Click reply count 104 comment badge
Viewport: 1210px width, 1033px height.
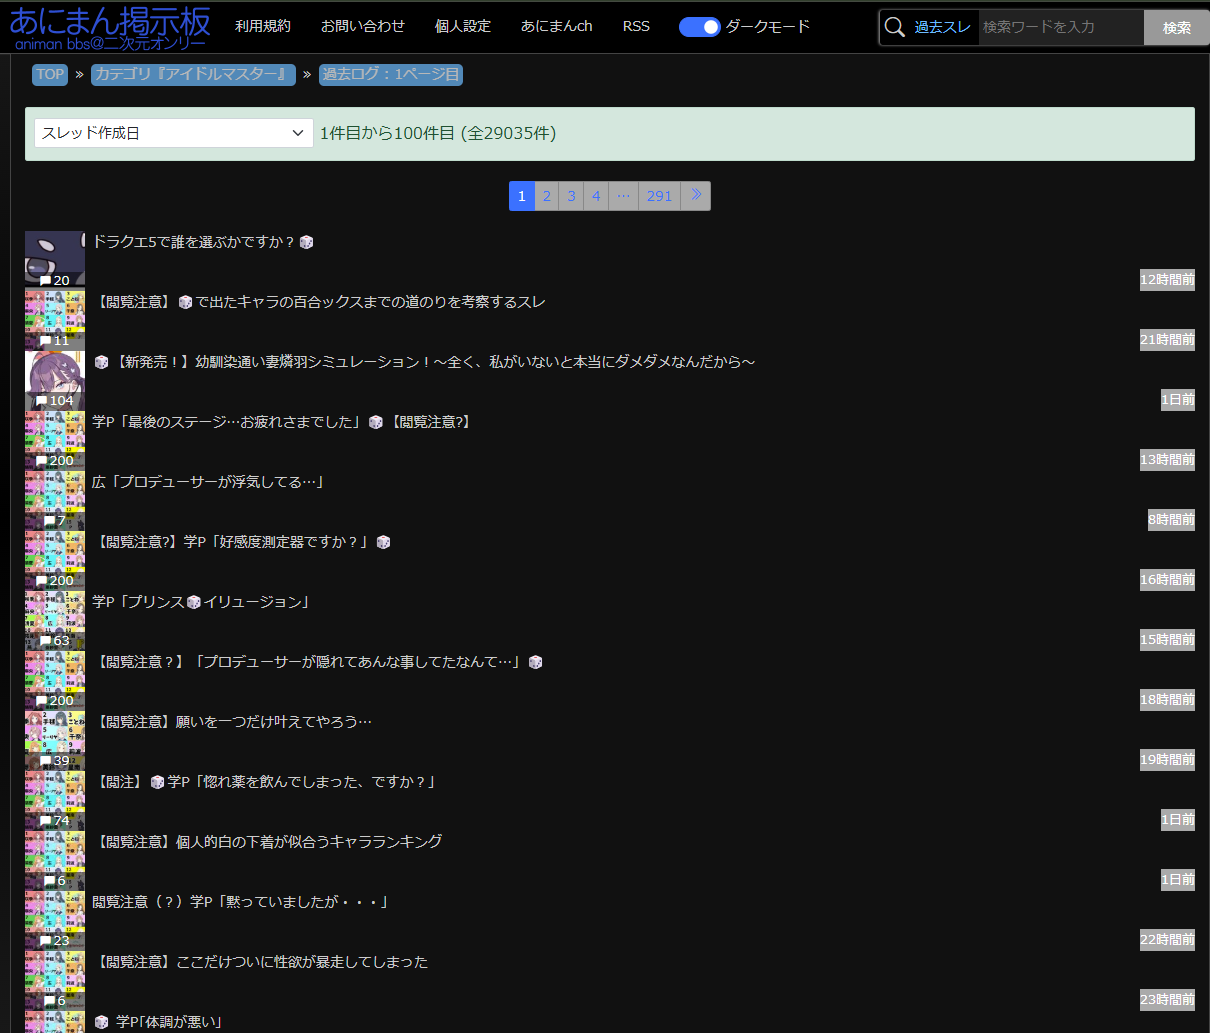pyautogui.click(x=55, y=401)
